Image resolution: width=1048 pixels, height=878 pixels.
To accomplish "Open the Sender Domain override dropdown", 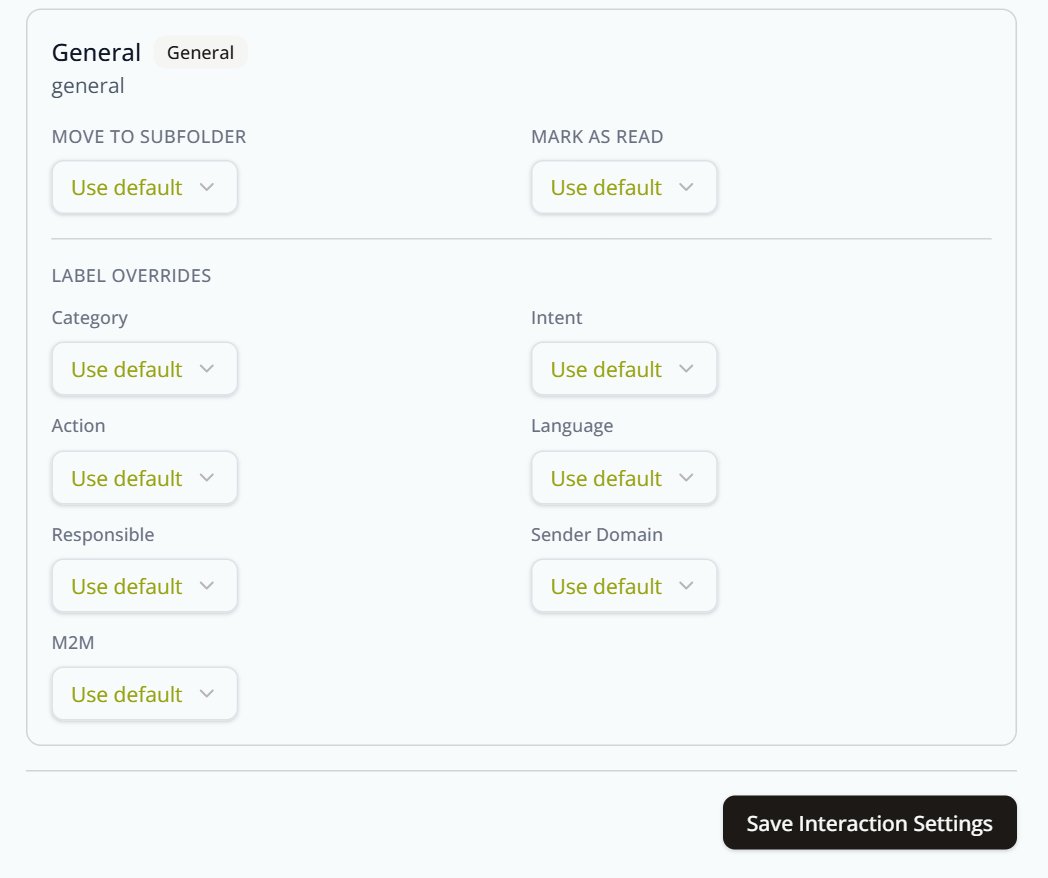I will point(624,586).
